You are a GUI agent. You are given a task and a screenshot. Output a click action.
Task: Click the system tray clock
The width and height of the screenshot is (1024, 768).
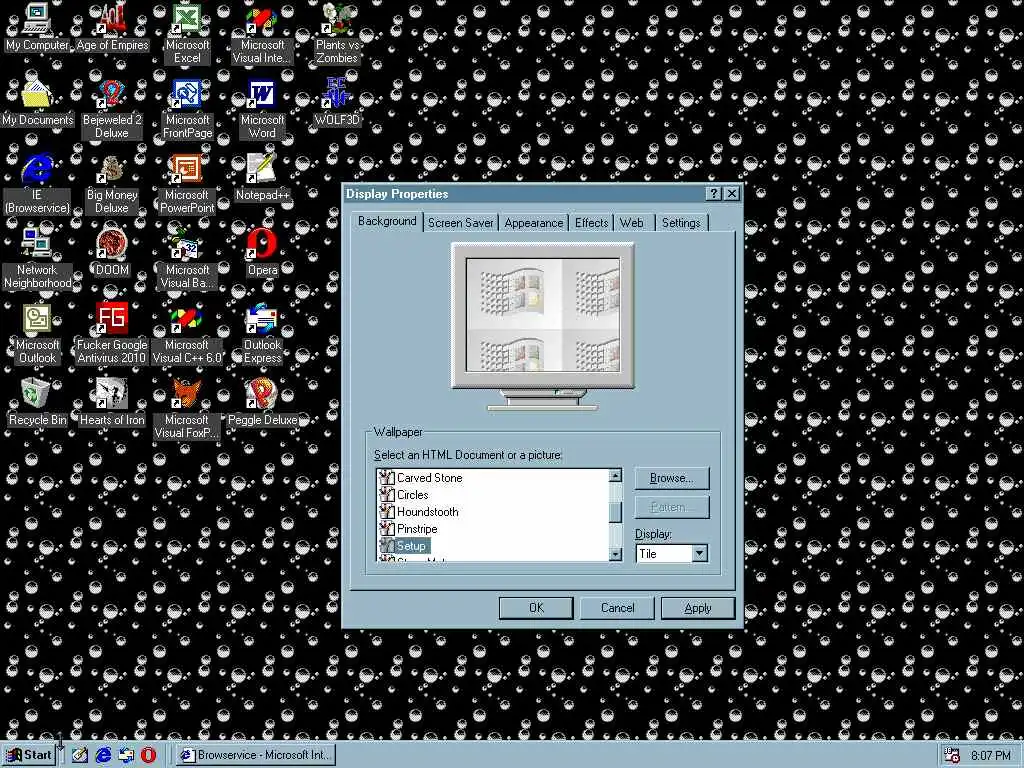point(991,756)
